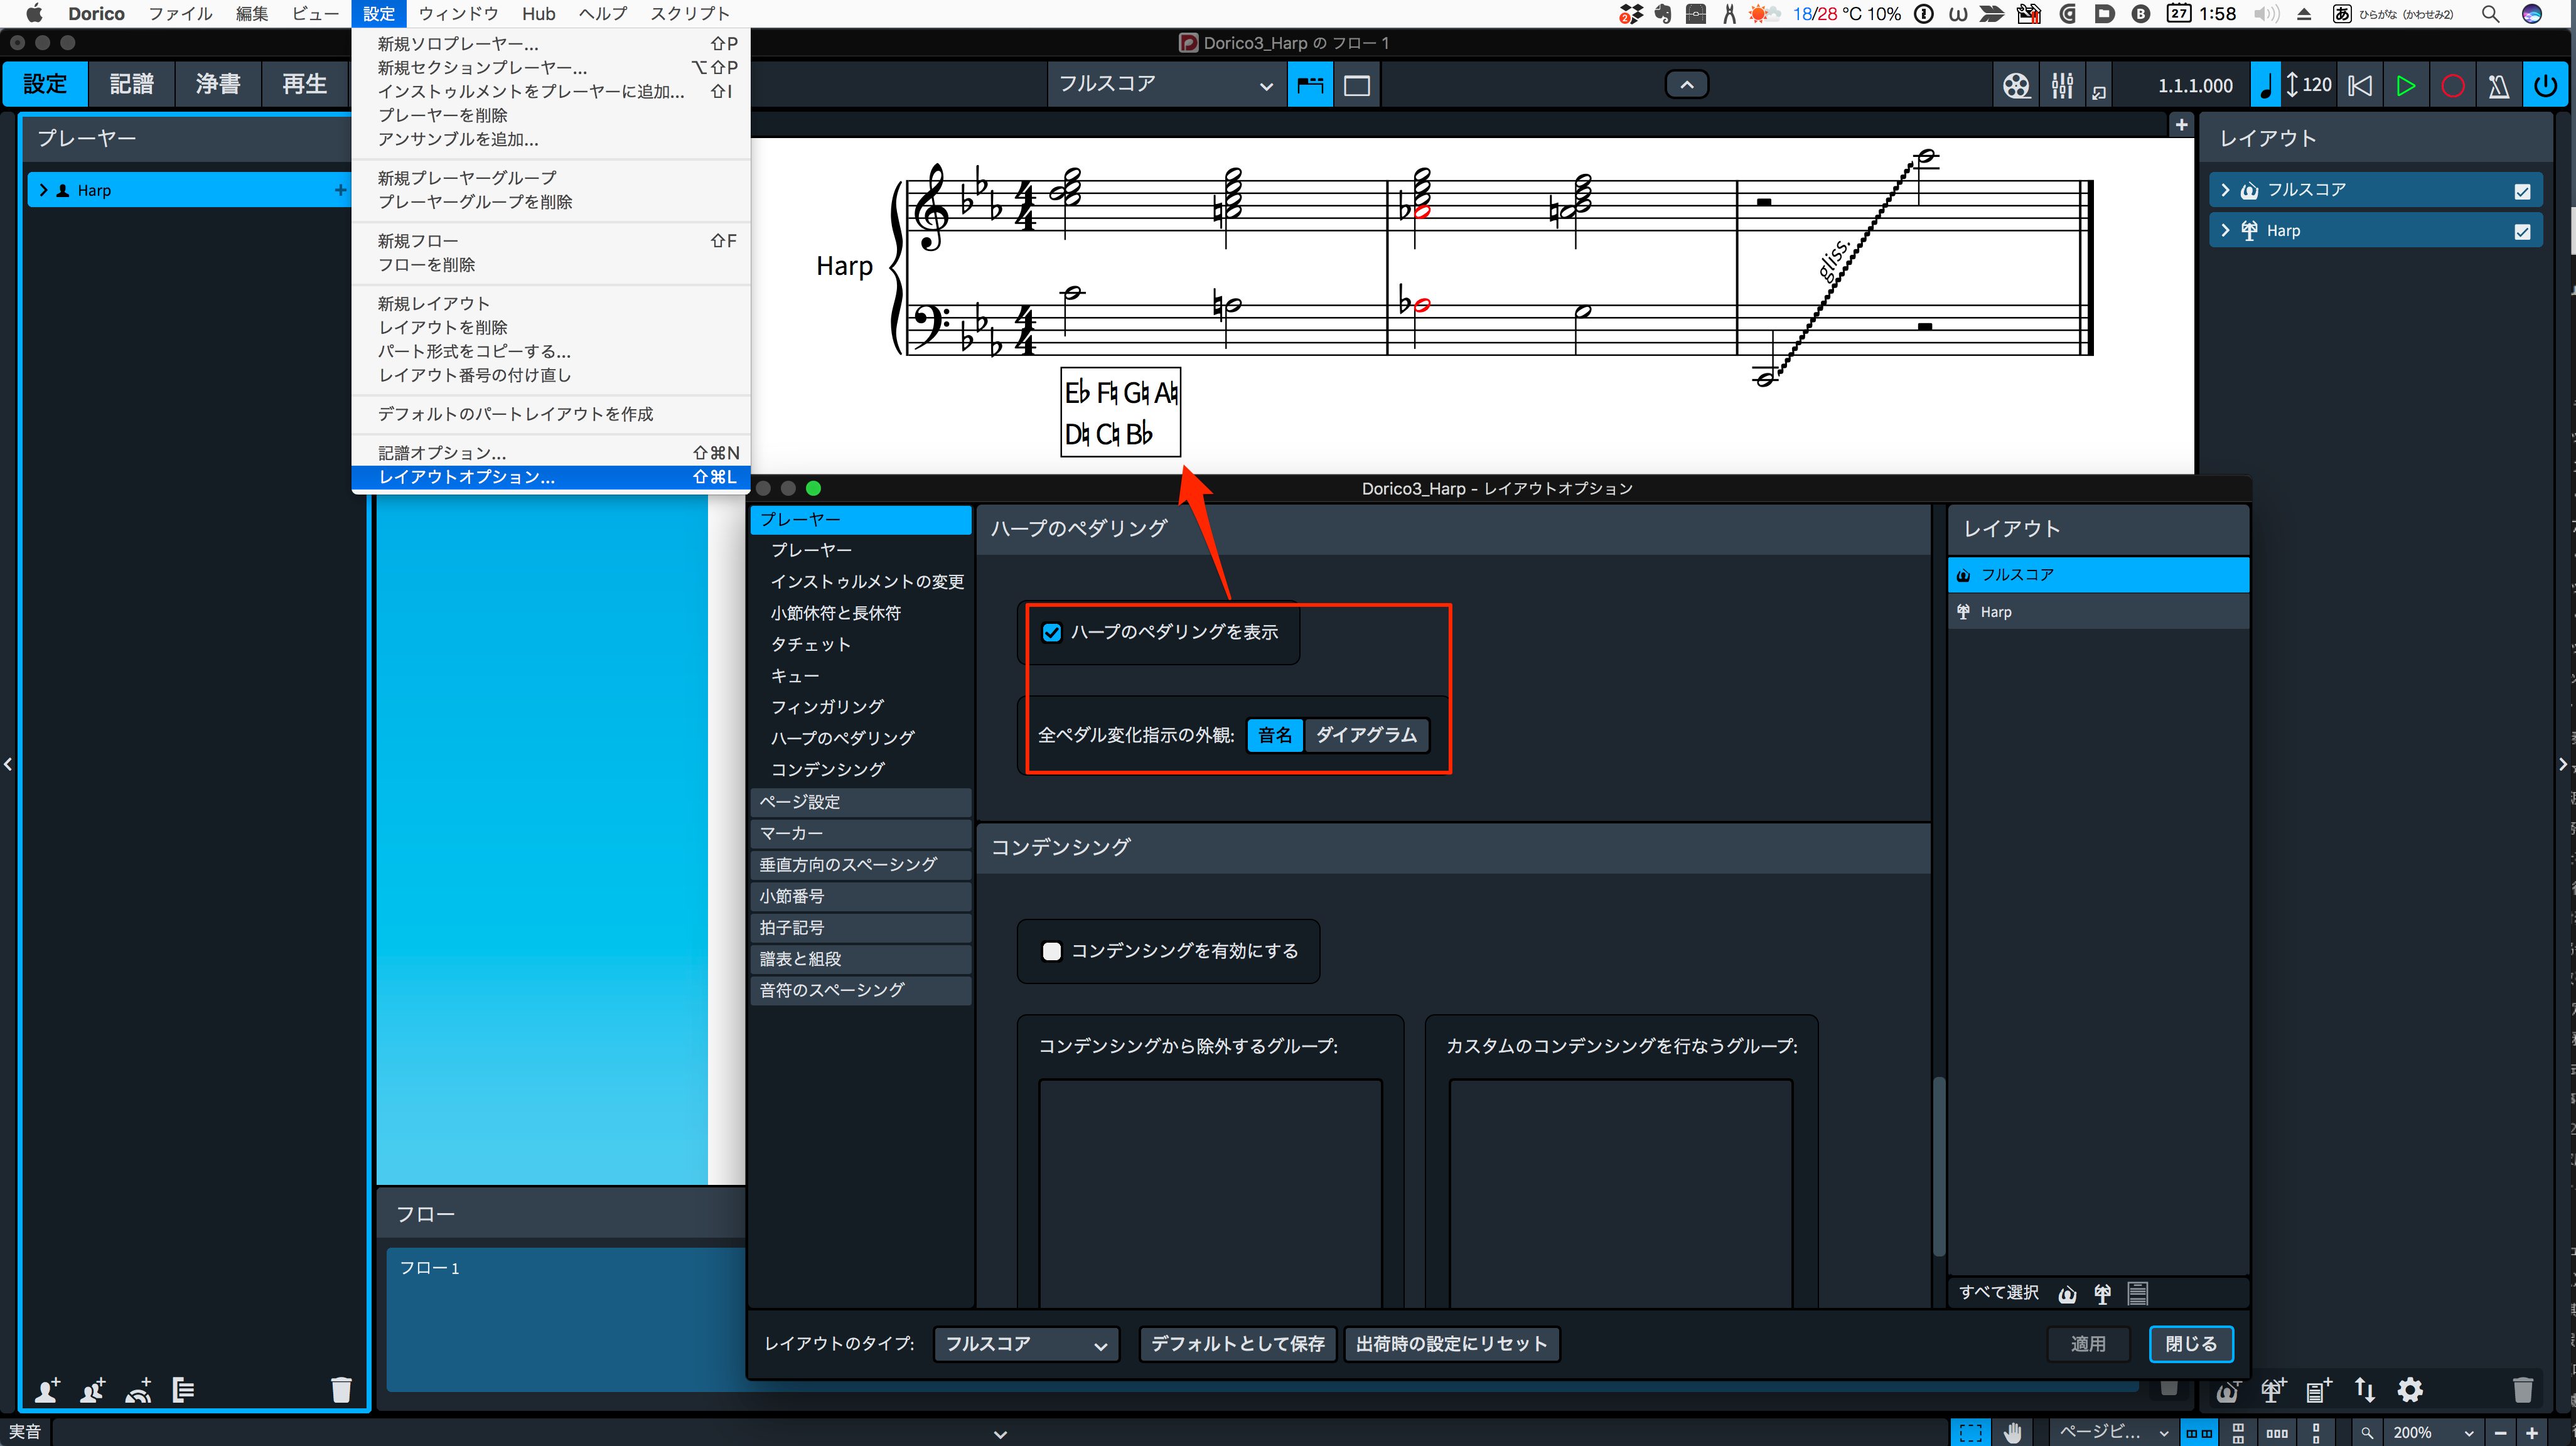
Task: Select galley view icon in toolbar
Action: (x=1310, y=86)
